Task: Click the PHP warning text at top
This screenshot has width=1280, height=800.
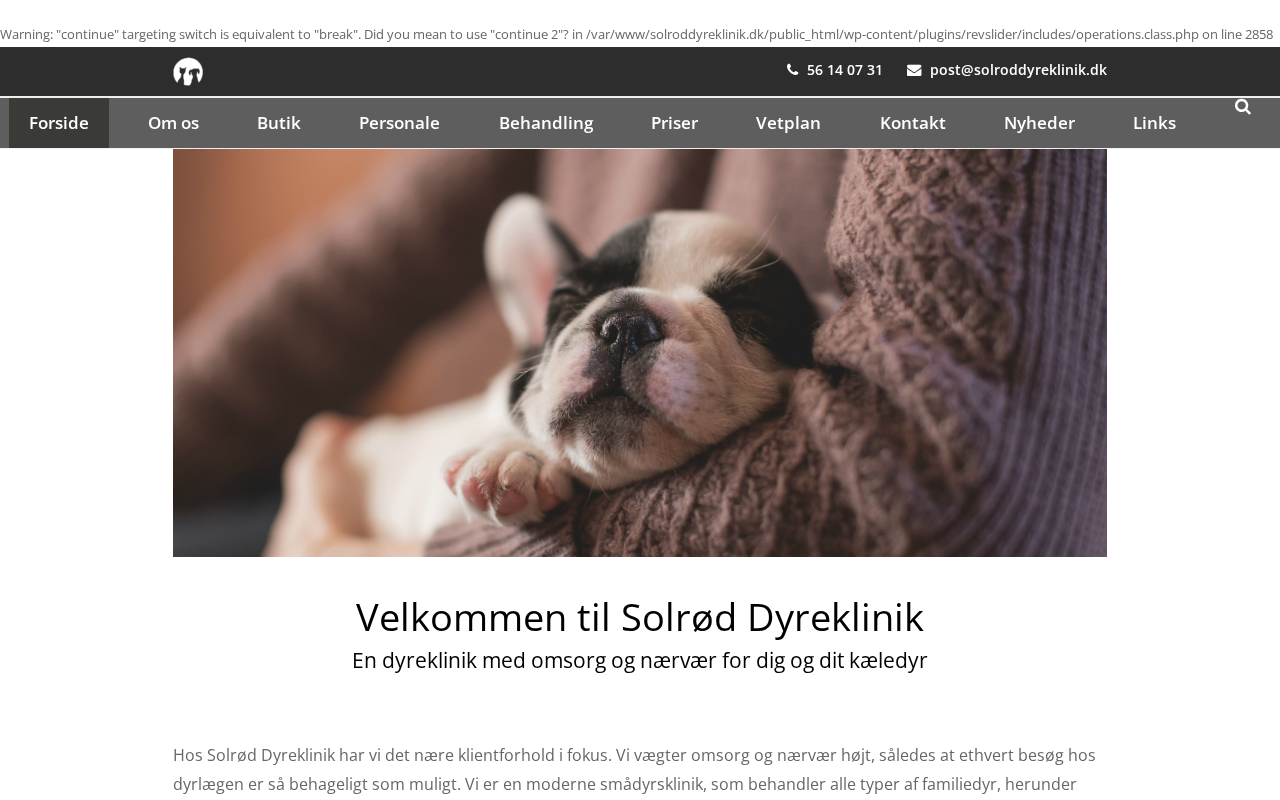Action: (x=637, y=34)
